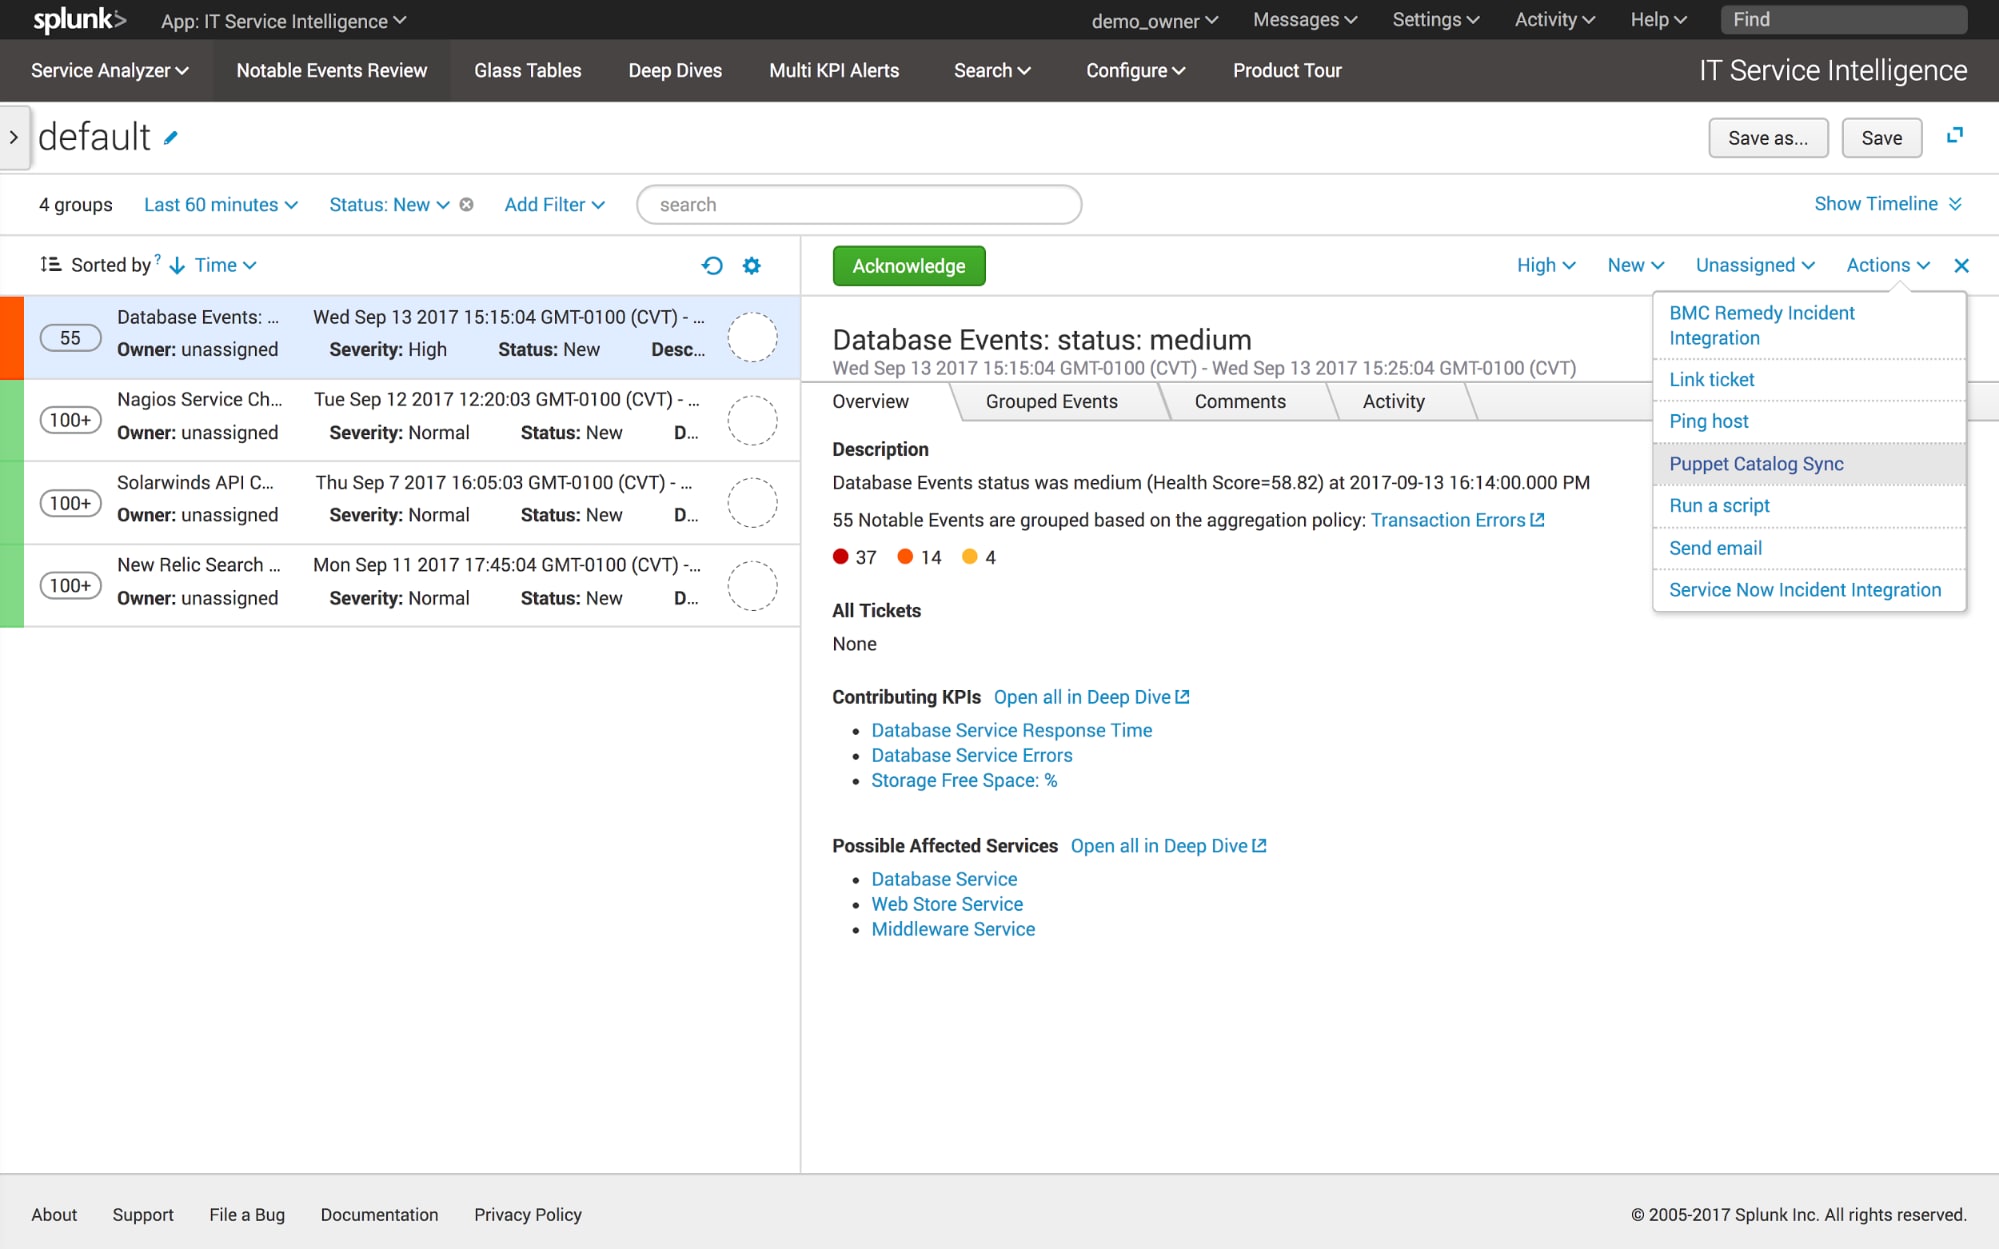This screenshot has width=1999, height=1249.
Task: Click the 55 count badge
Action: (70, 338)
